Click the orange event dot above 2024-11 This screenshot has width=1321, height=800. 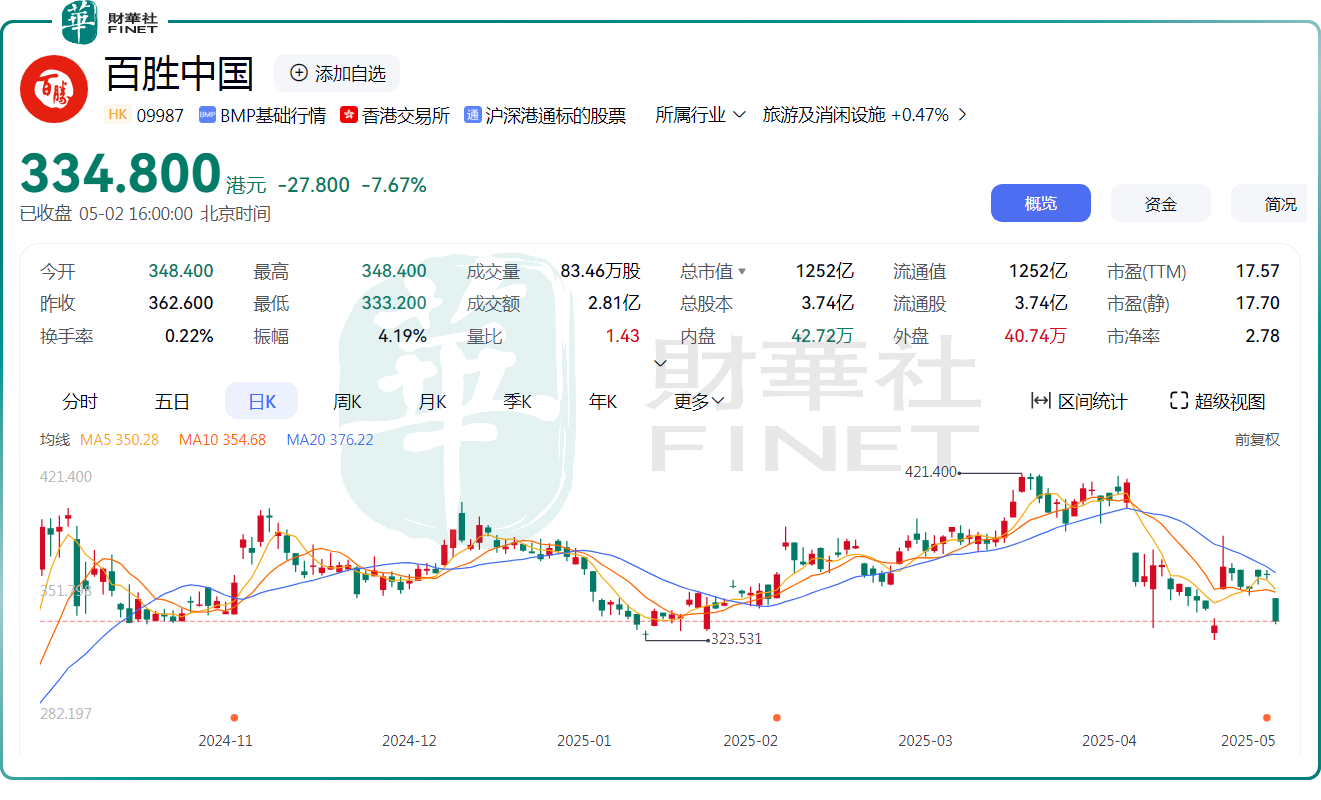234,717
